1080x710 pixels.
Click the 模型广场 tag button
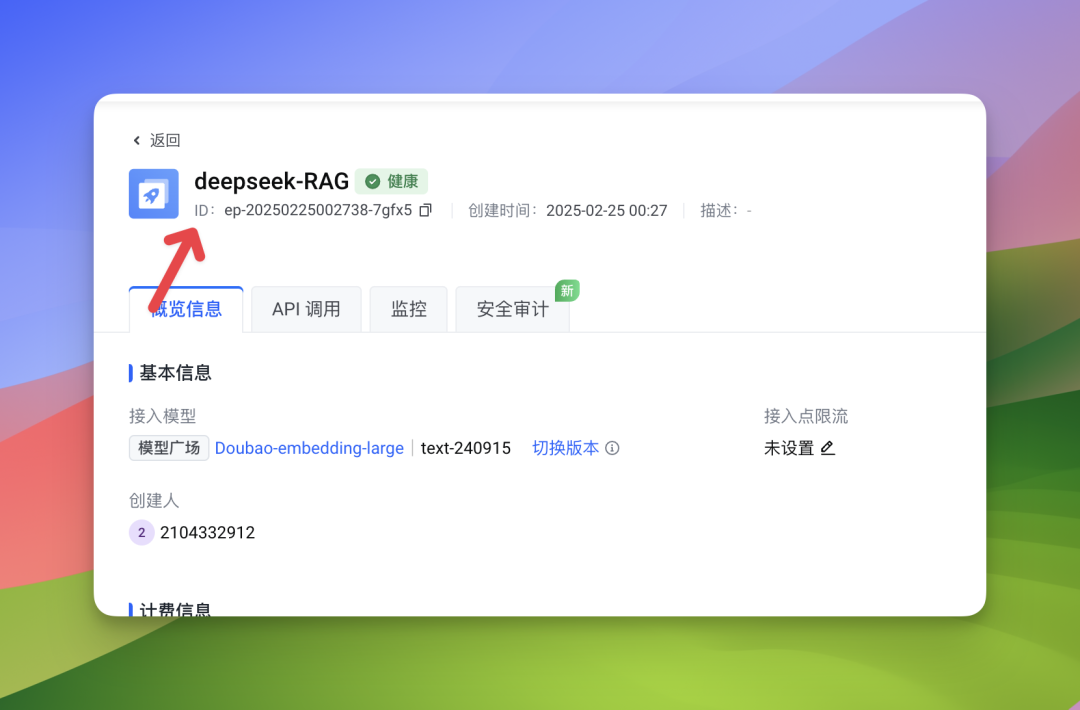click(169, 448)
